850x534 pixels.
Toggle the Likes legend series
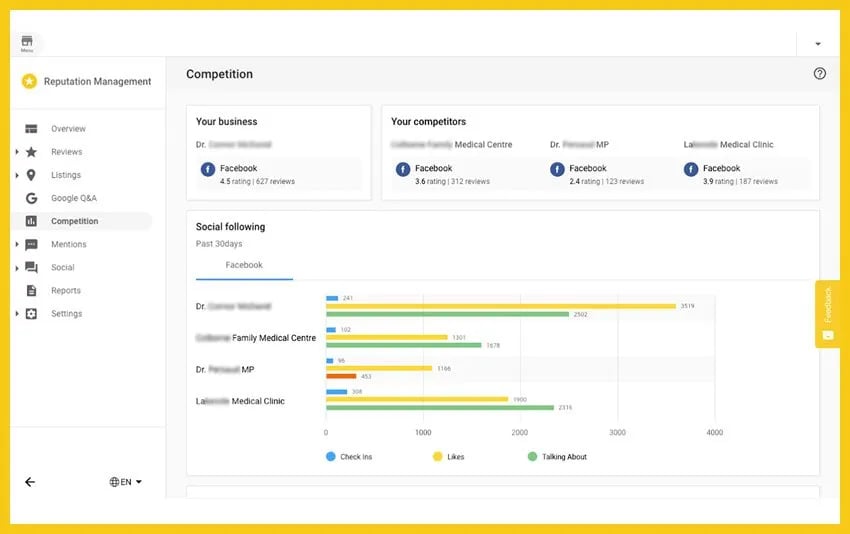(447, 457)
